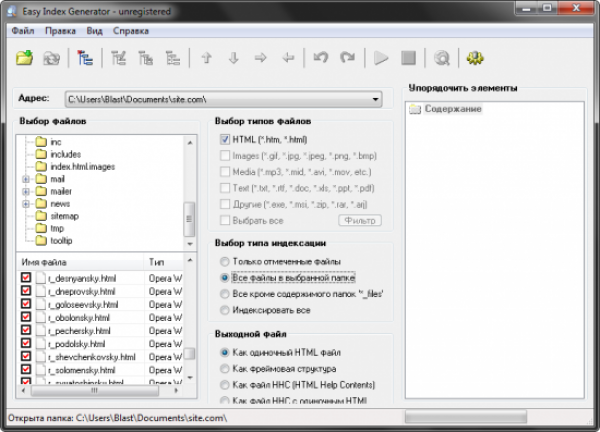Open the Файл menu
600x432 pixels.
22,31
